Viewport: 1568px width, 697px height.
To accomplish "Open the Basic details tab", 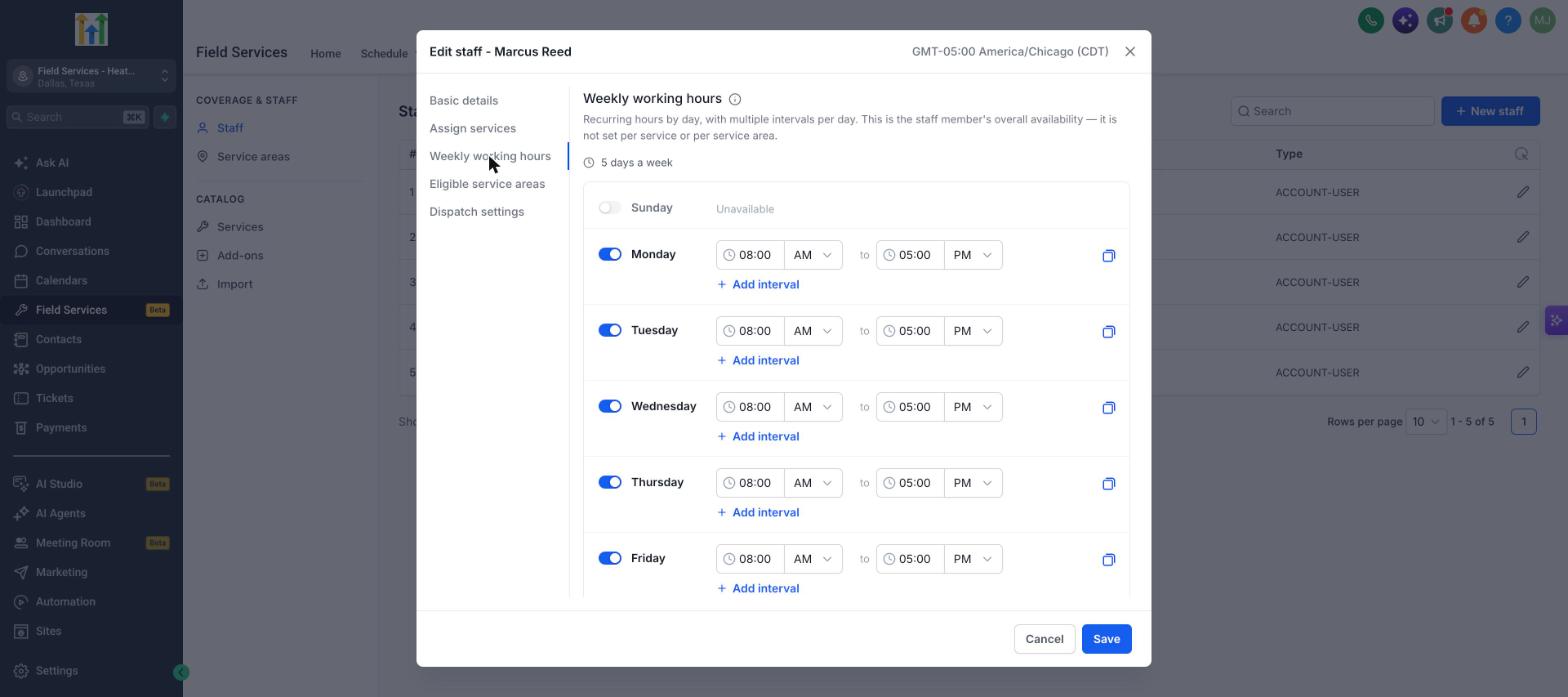I will tap(464, 101).
